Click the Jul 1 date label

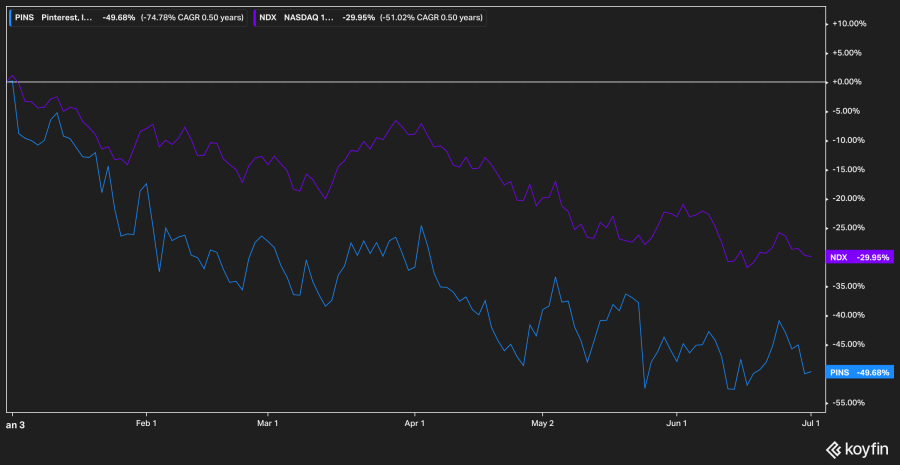click(x=810, y=424)
